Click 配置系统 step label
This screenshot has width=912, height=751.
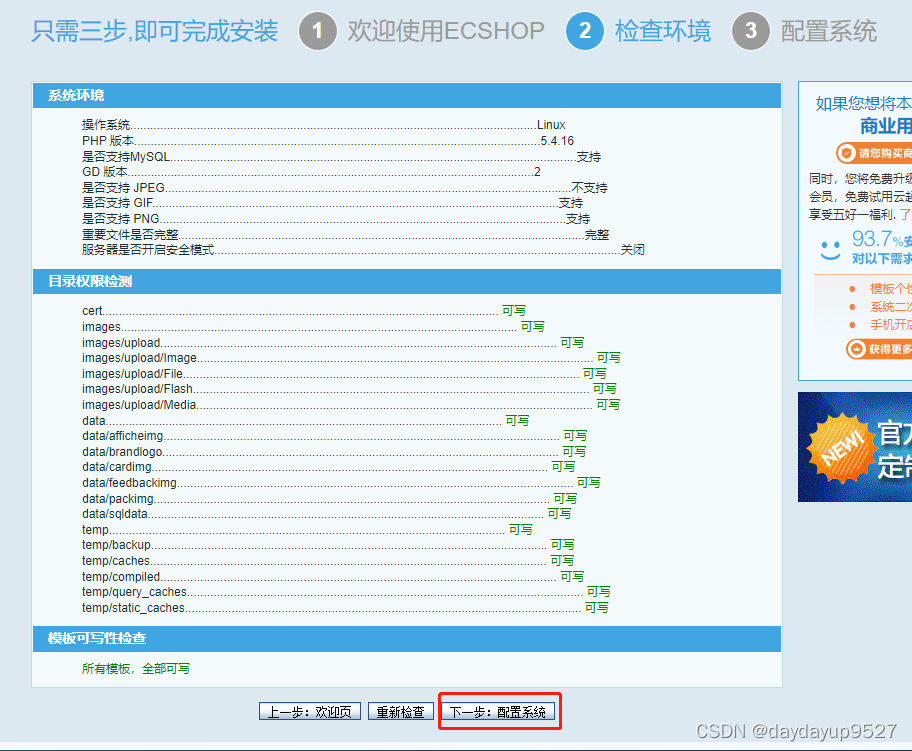(x=829, y=31)
